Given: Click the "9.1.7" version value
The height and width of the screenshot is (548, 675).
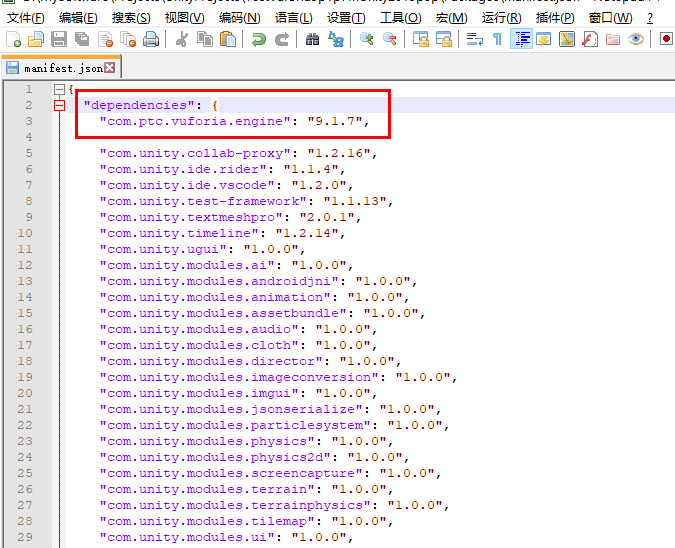Looking at the screenshot, I should coord(334,121).
